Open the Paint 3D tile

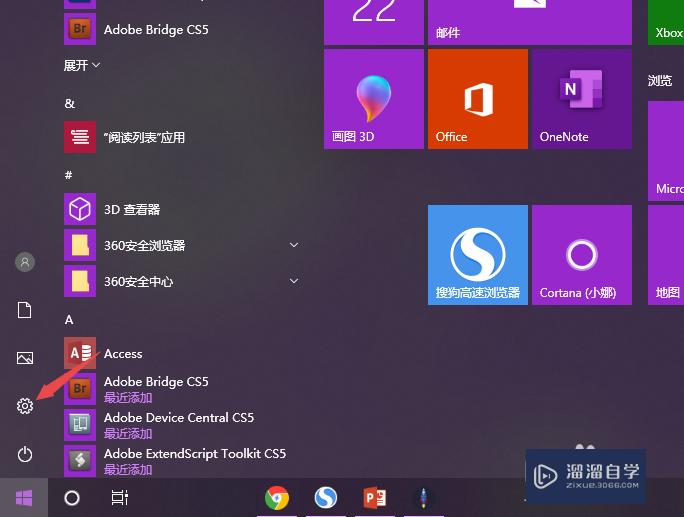coord(374,99)
